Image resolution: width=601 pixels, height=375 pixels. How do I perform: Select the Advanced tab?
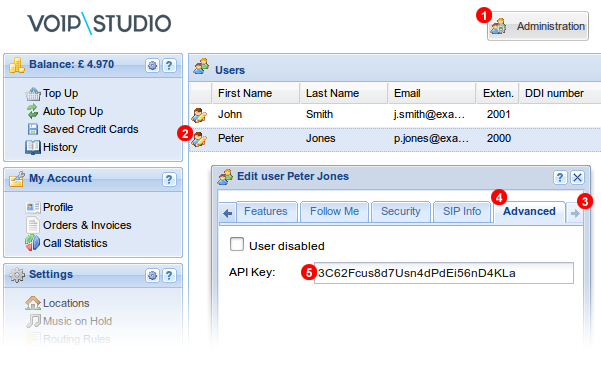(x=529, y=212)
